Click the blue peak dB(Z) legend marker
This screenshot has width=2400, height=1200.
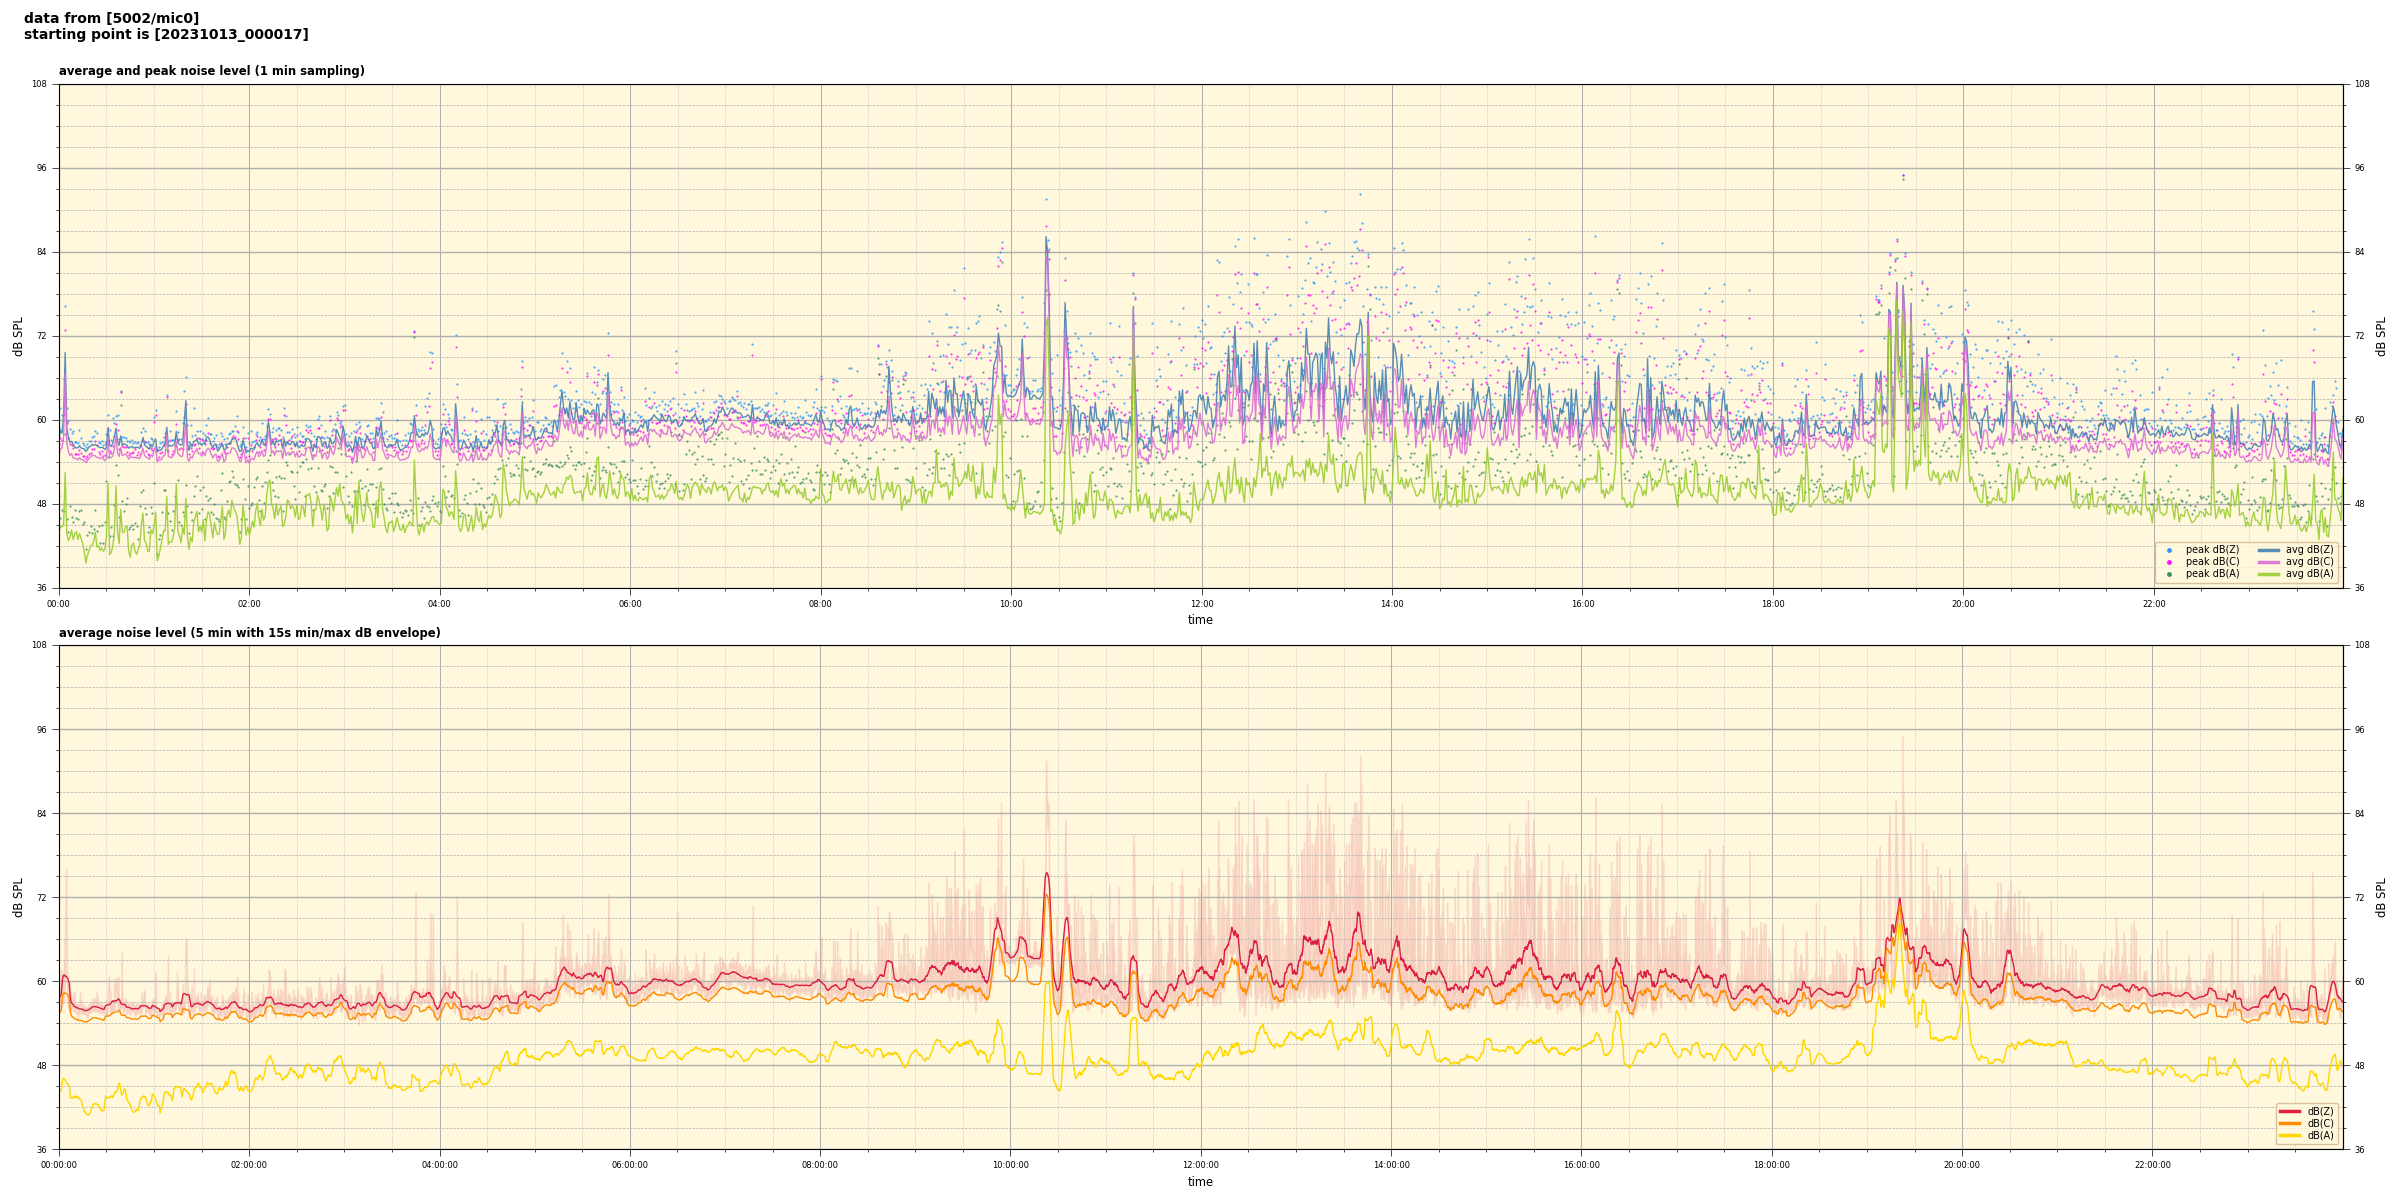click(2169, 550)
